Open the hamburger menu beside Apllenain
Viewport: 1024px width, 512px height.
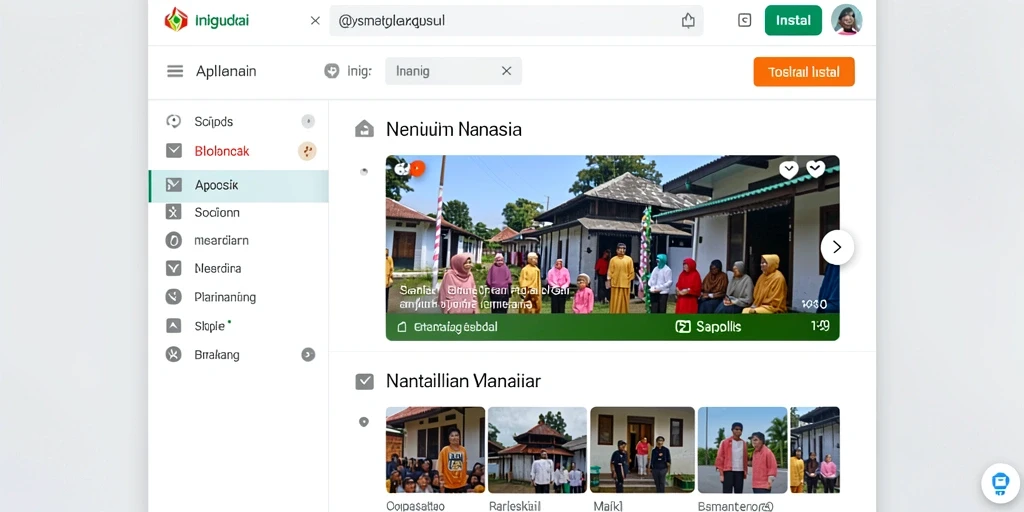coord(175,71)
